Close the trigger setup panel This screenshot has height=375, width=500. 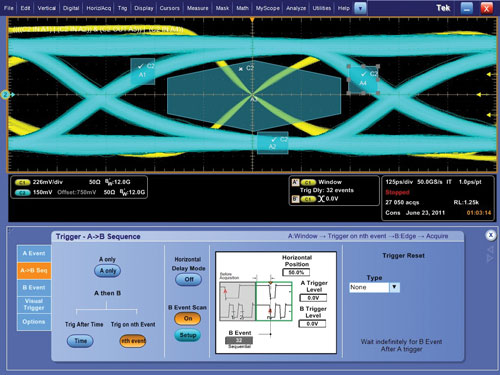490,235
